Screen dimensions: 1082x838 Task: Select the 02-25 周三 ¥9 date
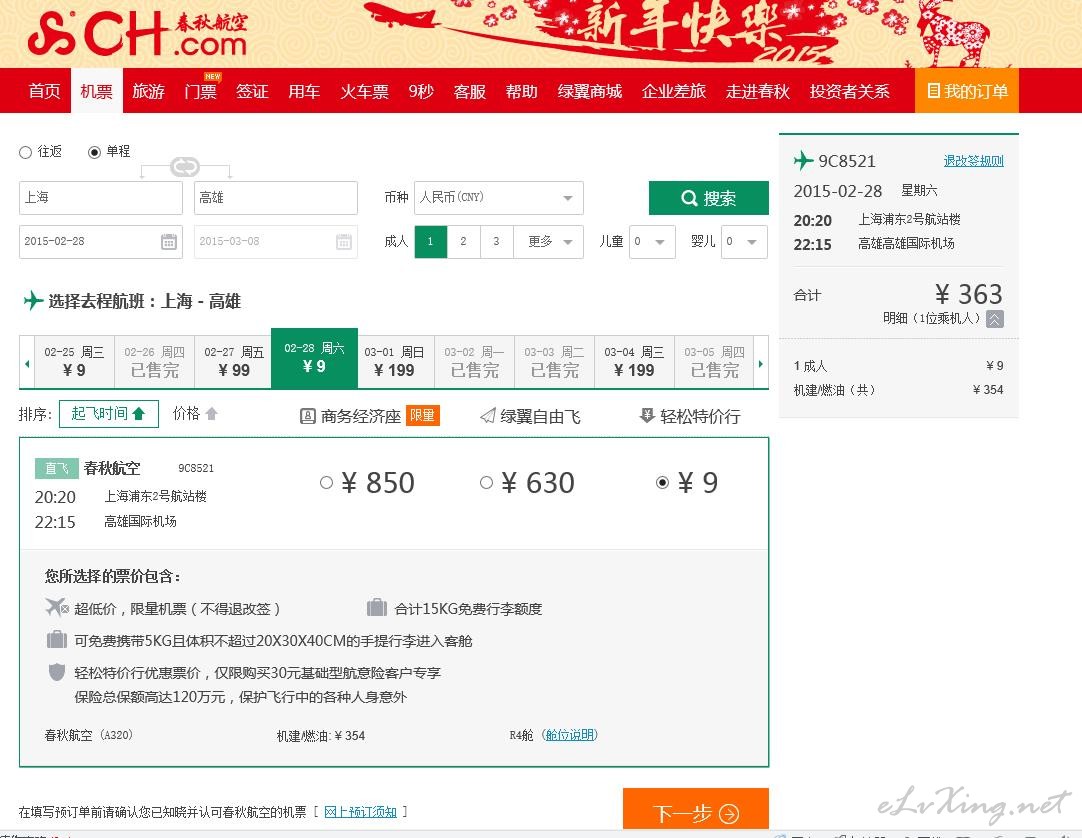75,362
